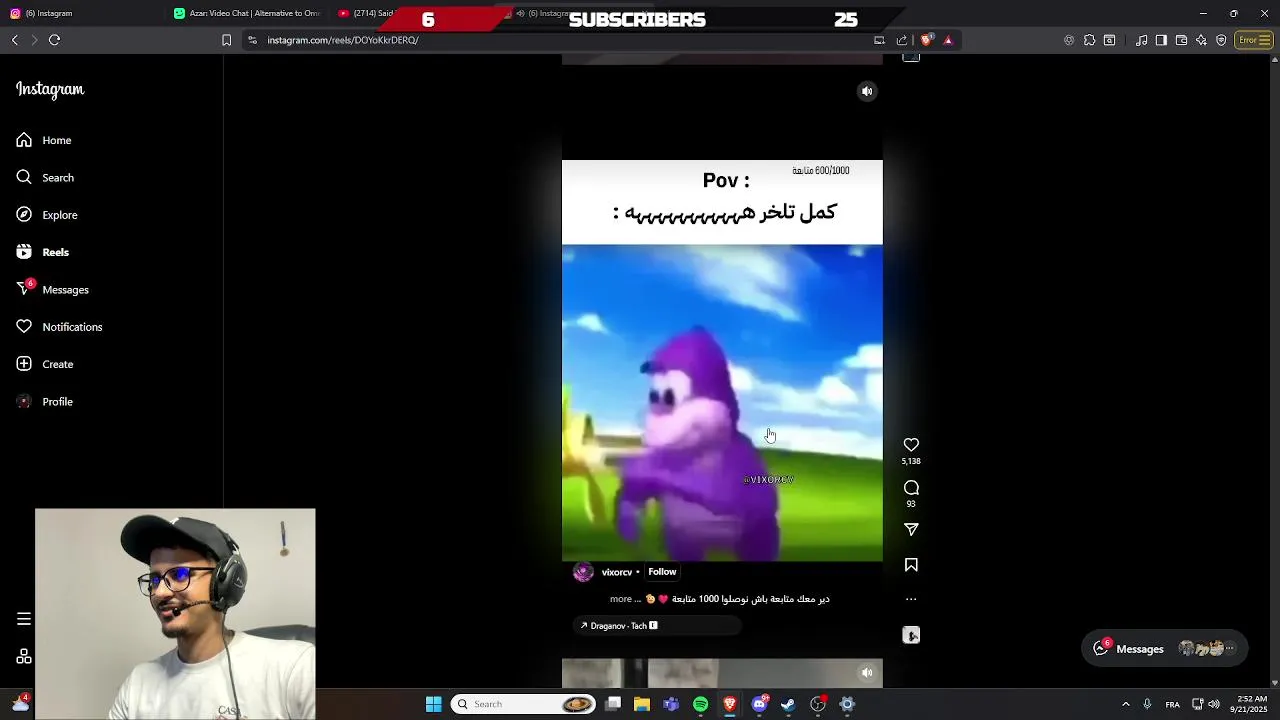
Task: Open File Explorer from the taskbar
Action: [x=642, y=704]
